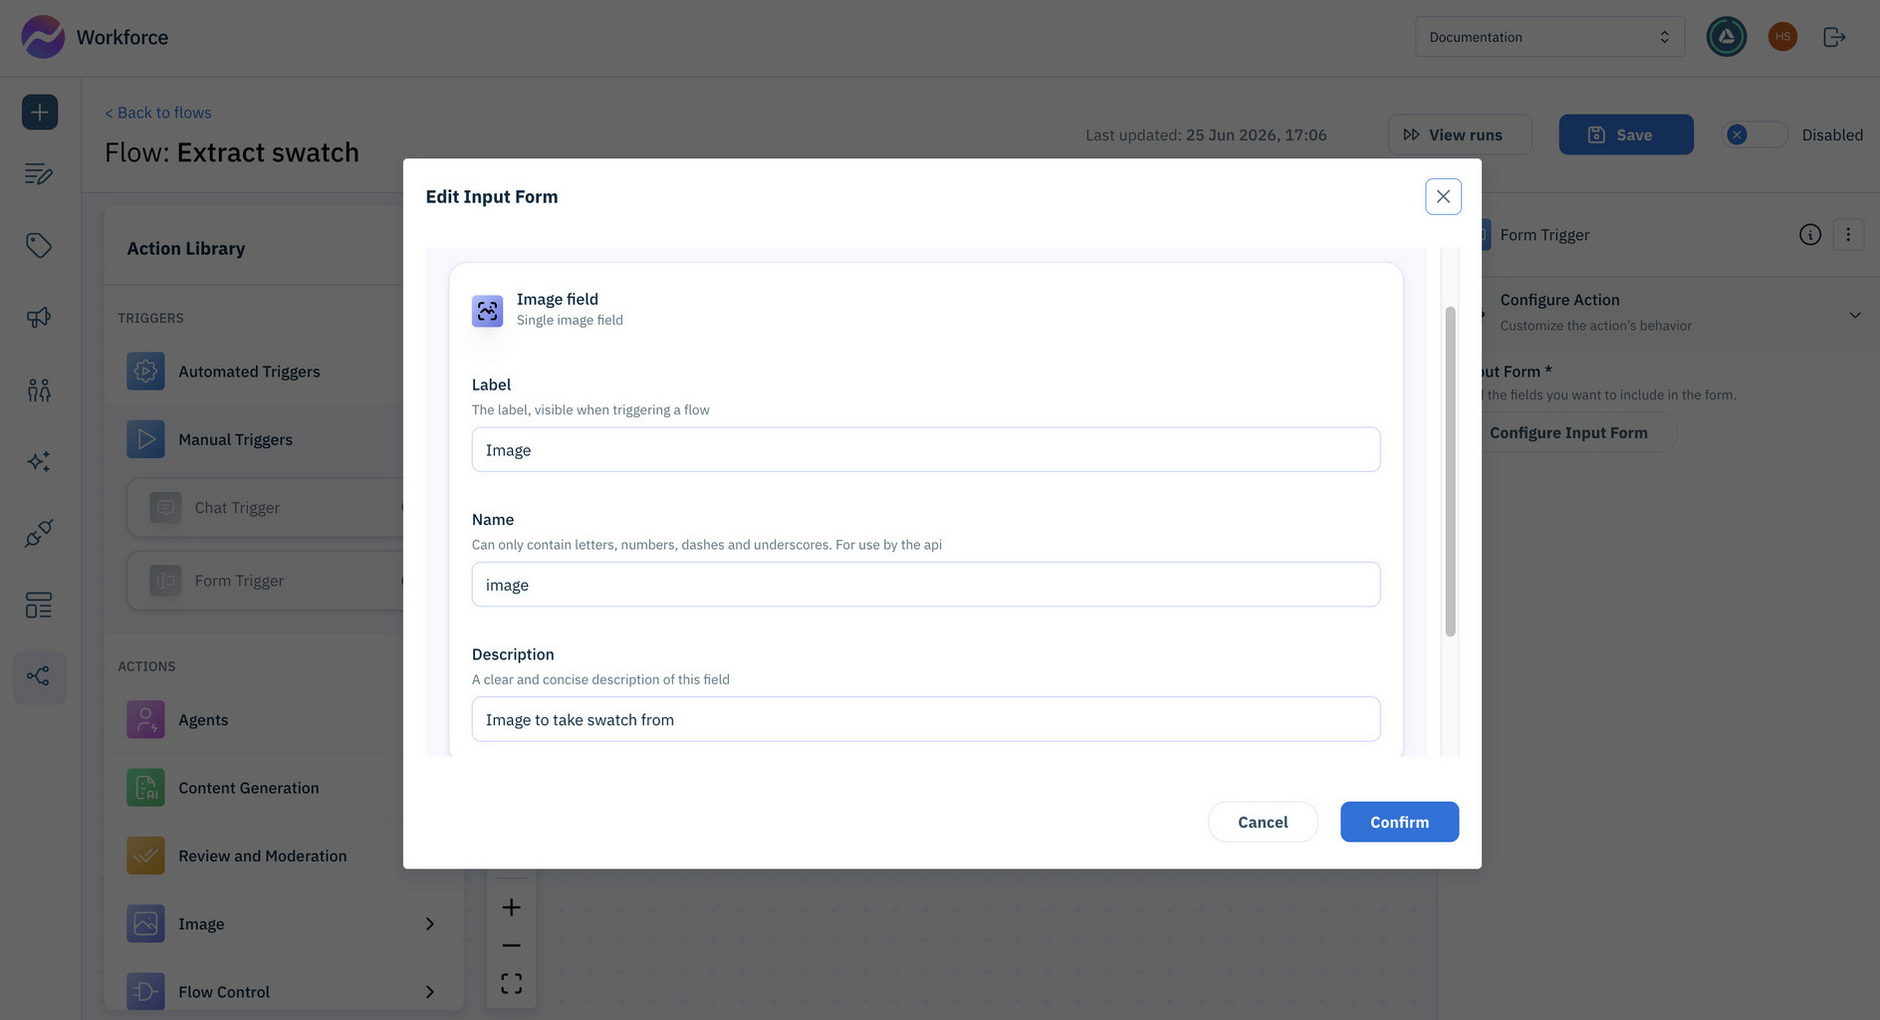Click the HS user avatar
Viewport: 1880px width, 1020px height.
1782,37
